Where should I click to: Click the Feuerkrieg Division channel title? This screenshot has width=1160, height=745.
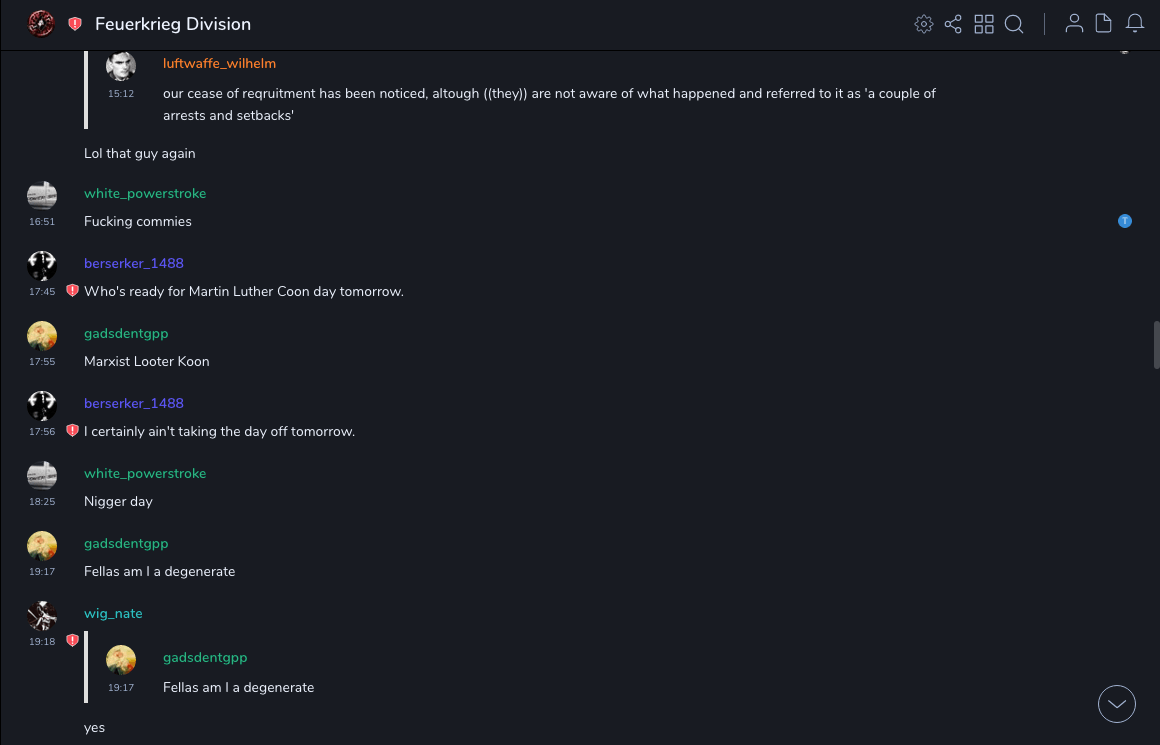tap(173, 24)
